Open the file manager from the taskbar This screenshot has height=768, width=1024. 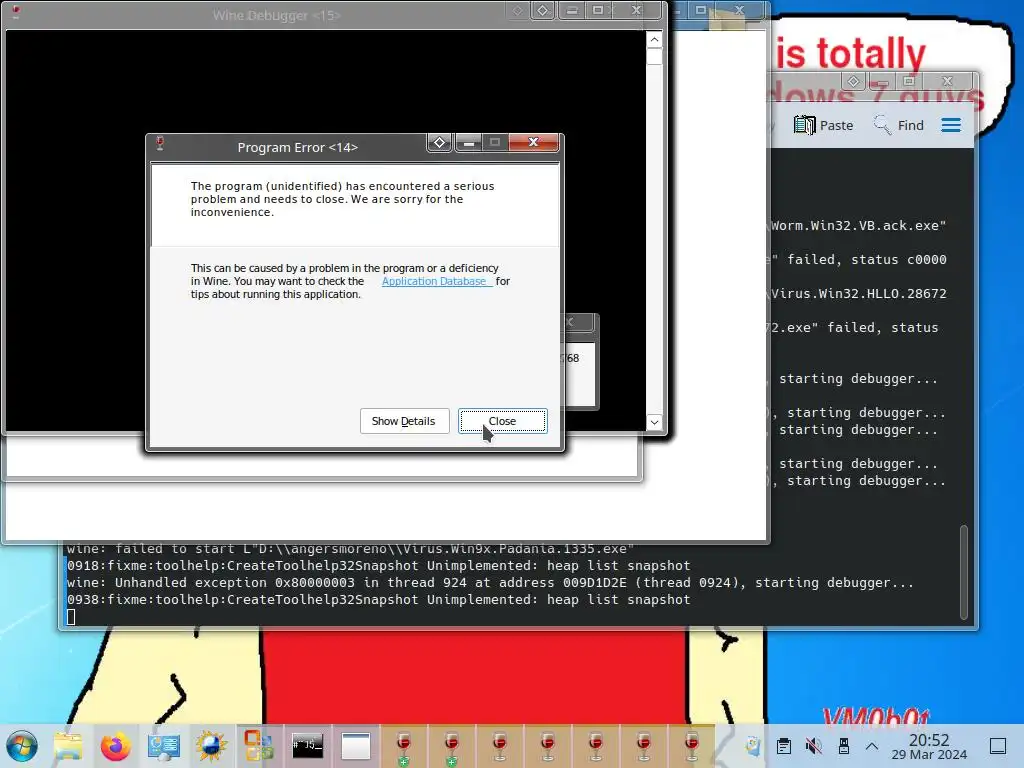68,746
